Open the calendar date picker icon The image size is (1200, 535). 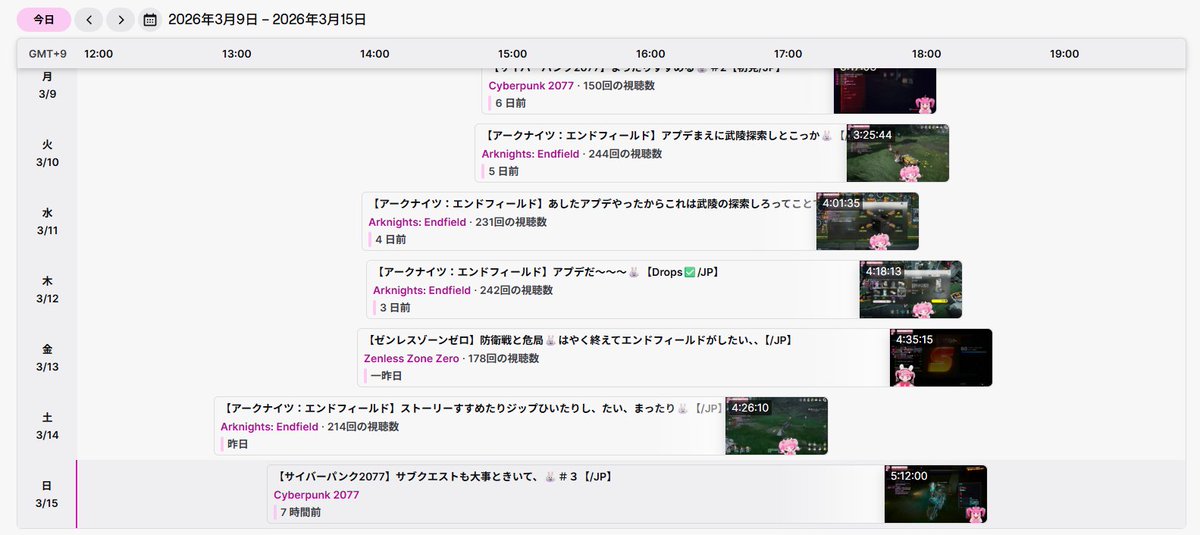click(x=150, y=20)
